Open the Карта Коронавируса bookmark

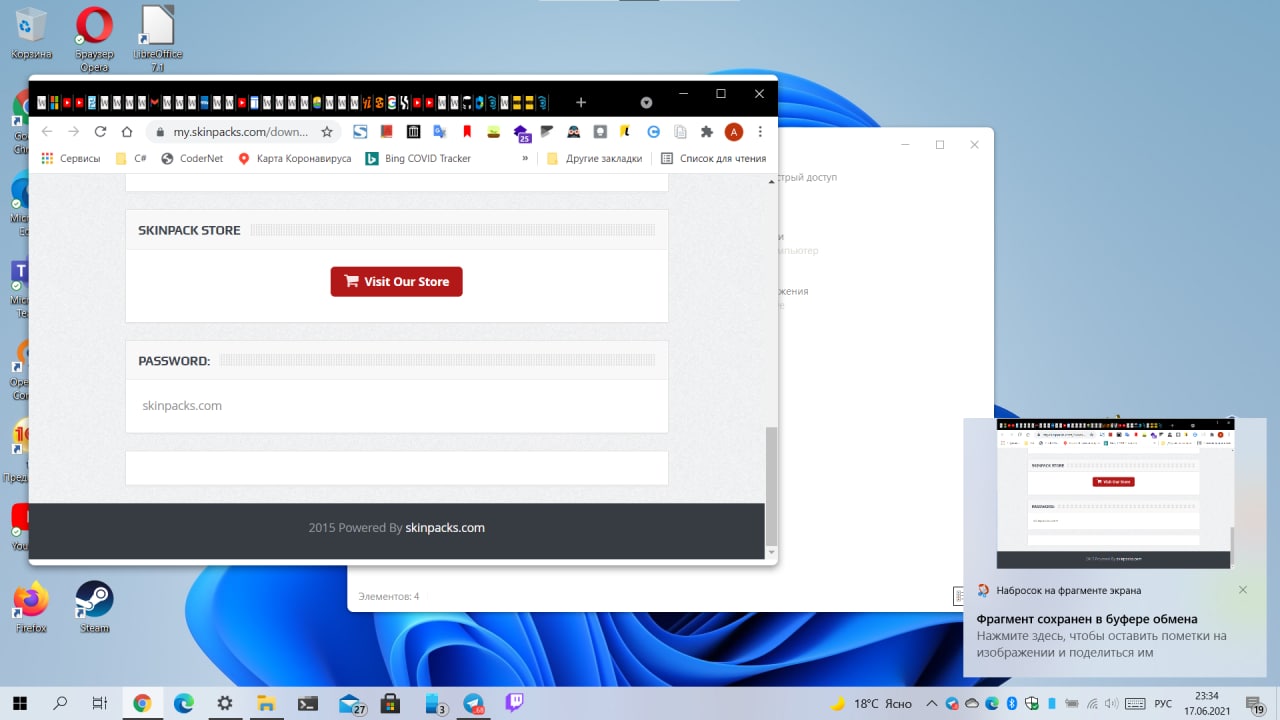pyautogui.click(x=294, y=158)
